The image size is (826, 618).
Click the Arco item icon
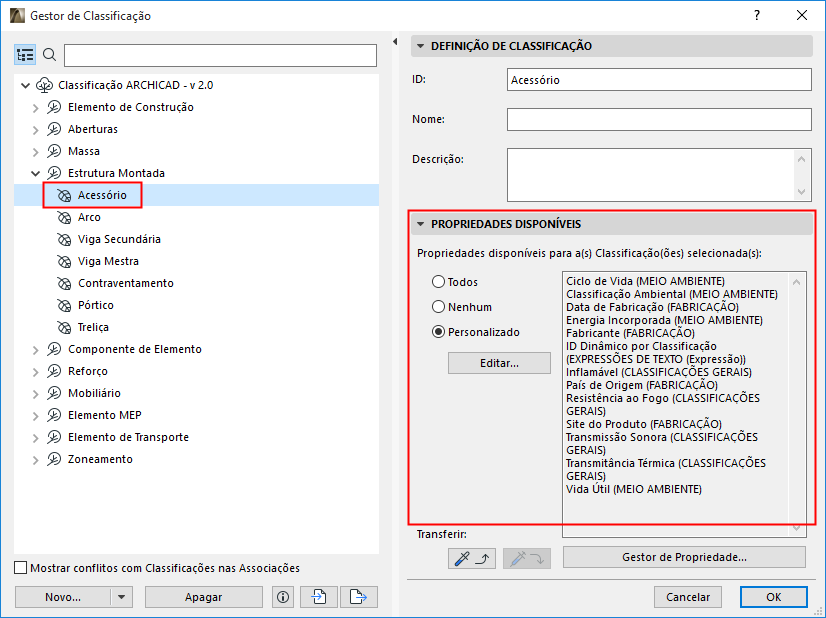[x=64, y=217]
